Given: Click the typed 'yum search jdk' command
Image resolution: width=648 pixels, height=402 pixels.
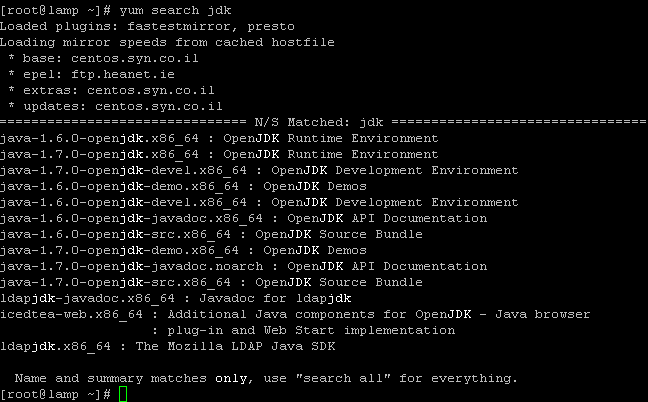Looking at the screenshot, I should [x=175, y=10].
